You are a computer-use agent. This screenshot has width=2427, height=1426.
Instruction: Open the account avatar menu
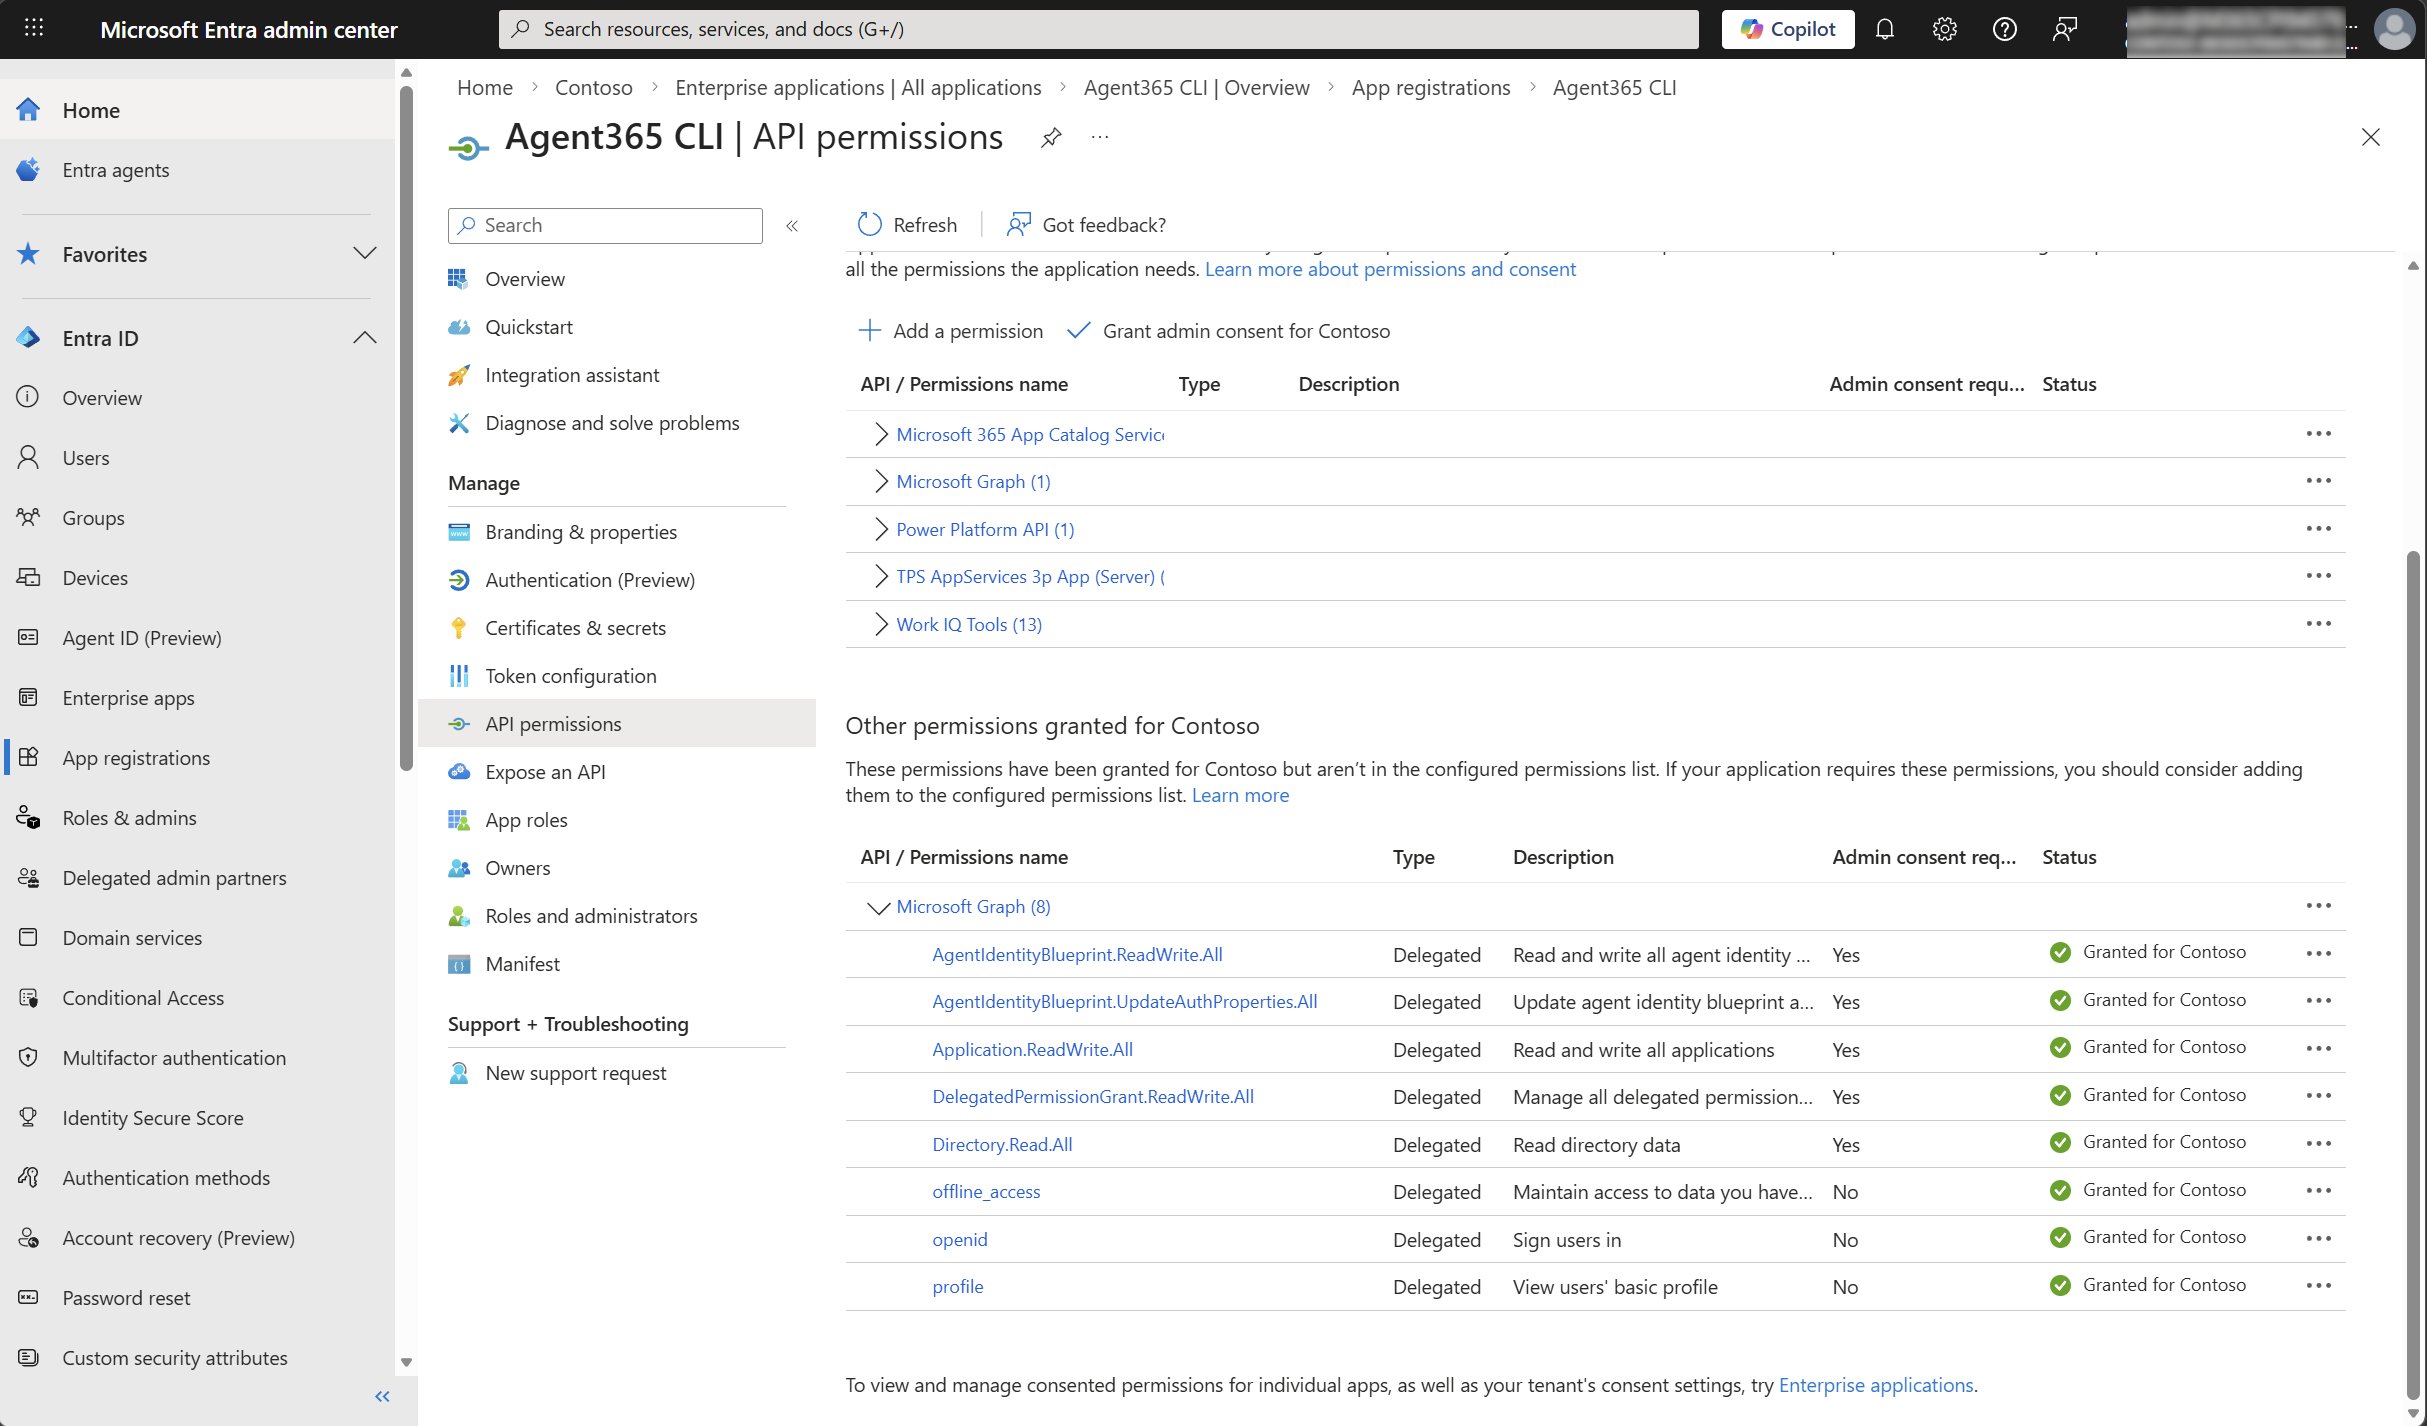2393,29
